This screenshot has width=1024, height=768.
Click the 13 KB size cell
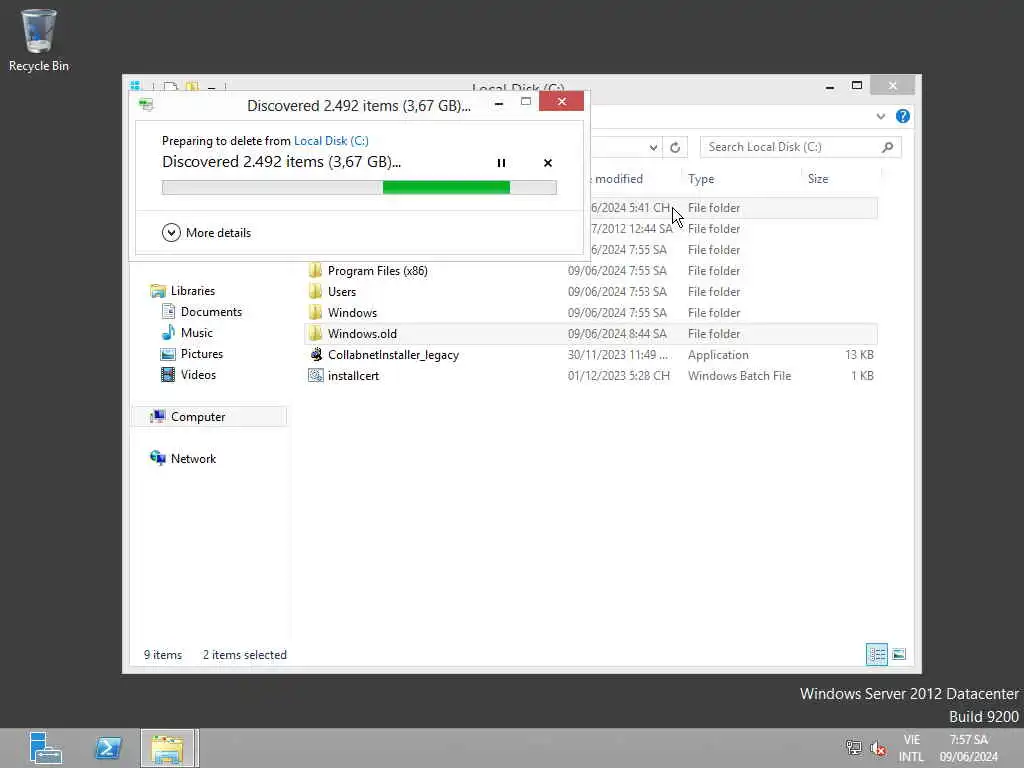(x=859, y=355)
